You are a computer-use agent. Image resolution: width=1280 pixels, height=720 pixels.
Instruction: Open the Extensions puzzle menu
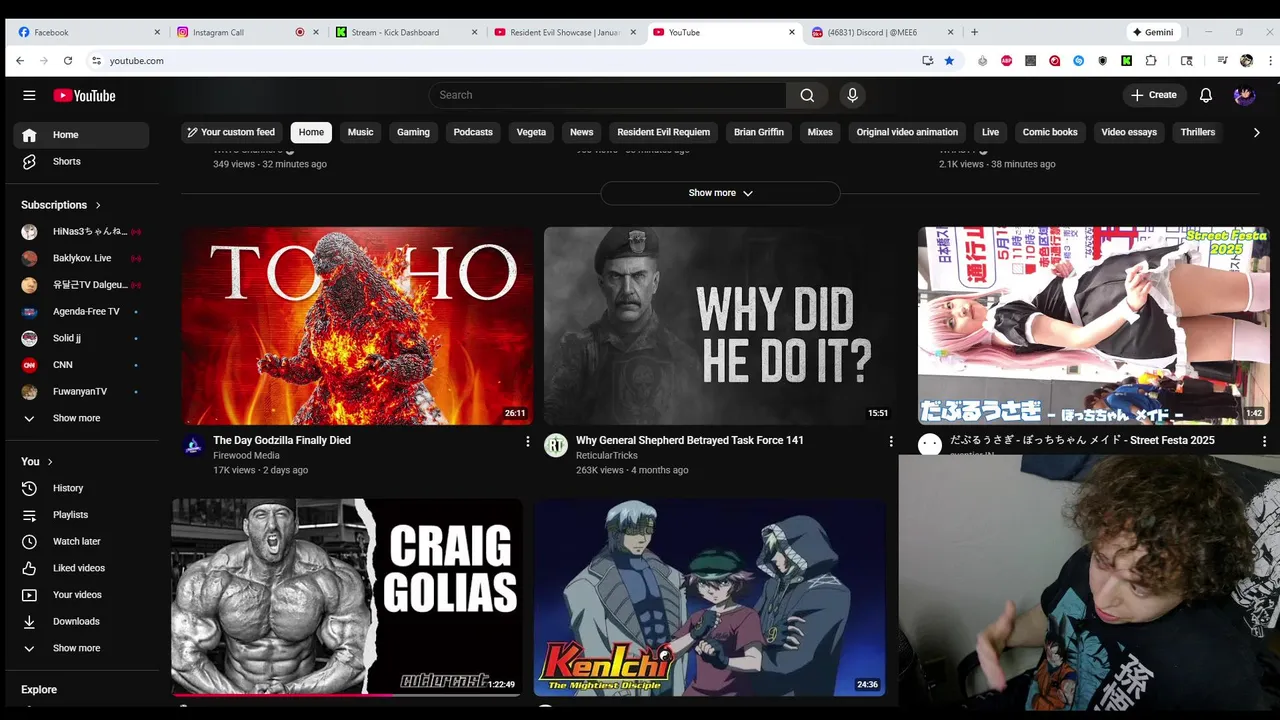coord(1151,61)
